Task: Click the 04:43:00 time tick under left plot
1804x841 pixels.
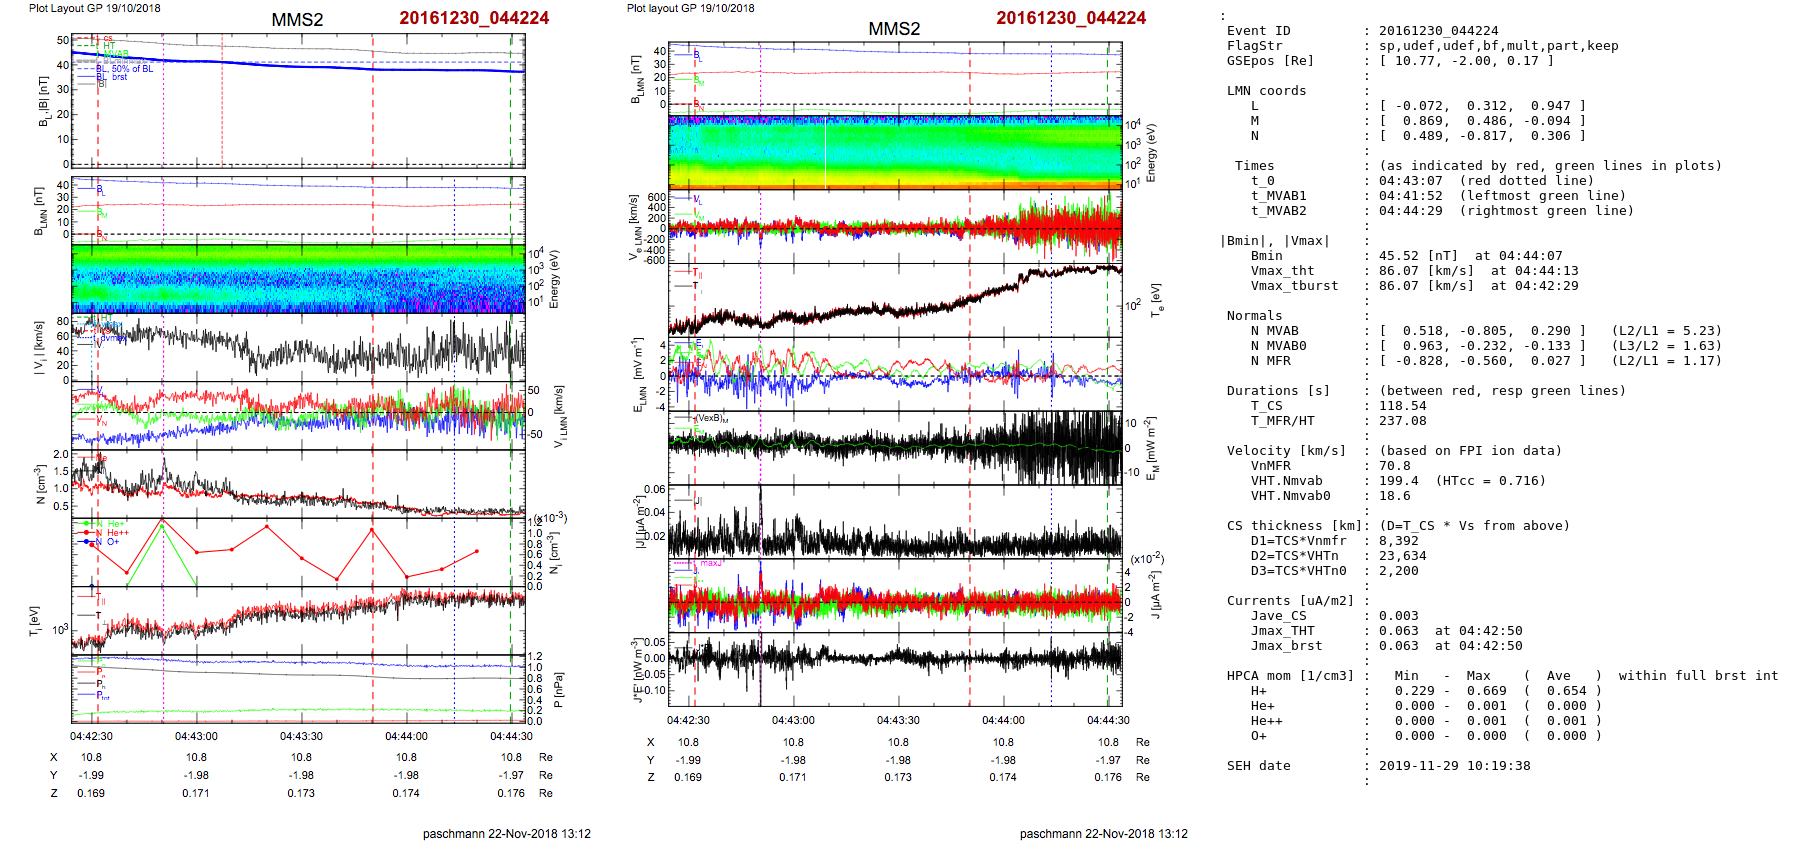Action: [196, 737]
